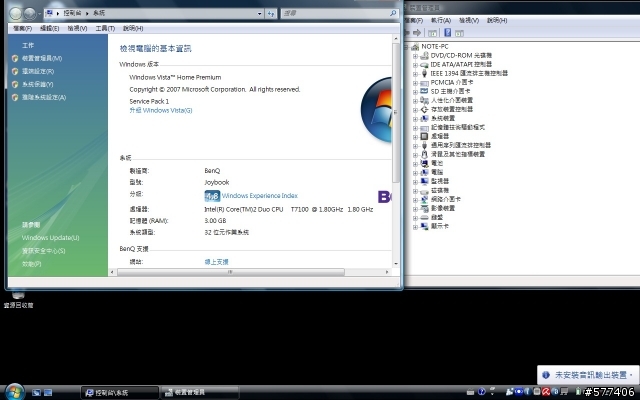
Task: Click the Device Manager toolbar back arrow
Action: 407,33
